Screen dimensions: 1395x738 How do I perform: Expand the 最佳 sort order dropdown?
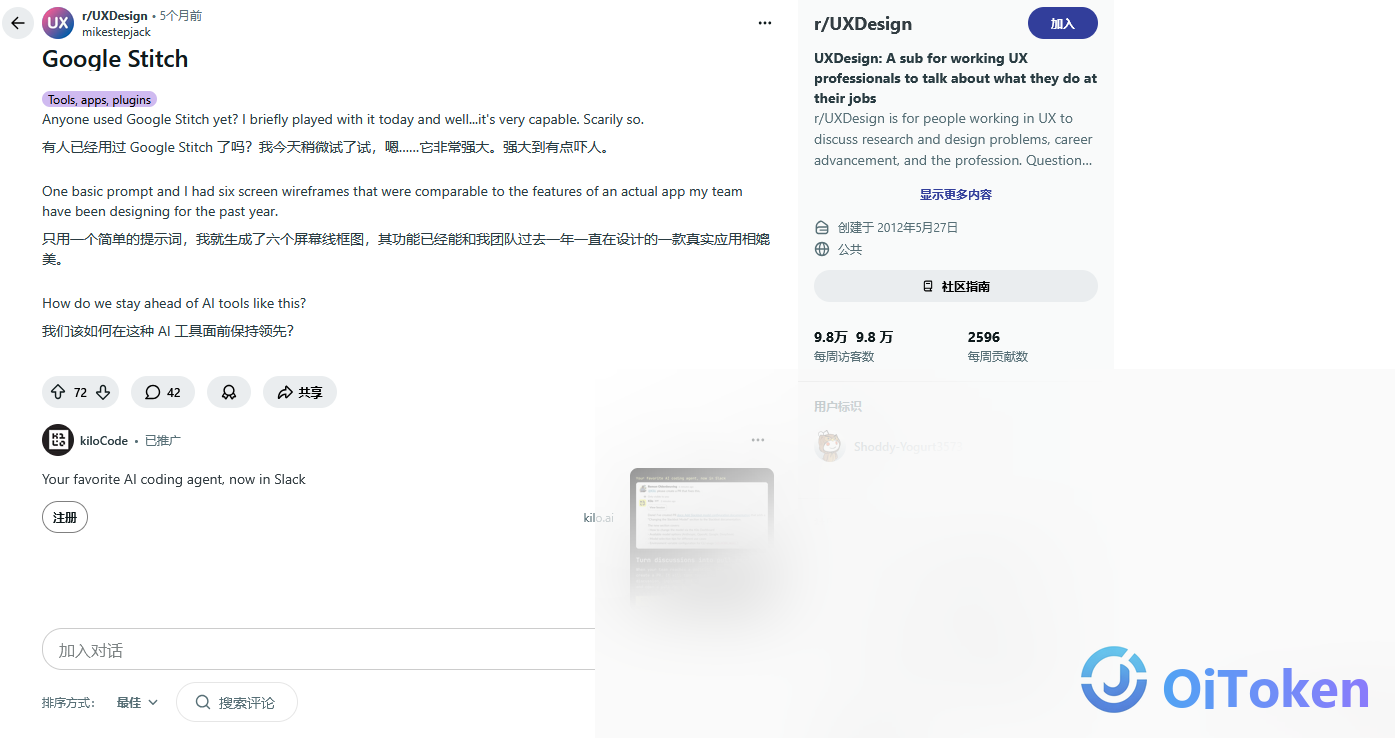[137, 703]
